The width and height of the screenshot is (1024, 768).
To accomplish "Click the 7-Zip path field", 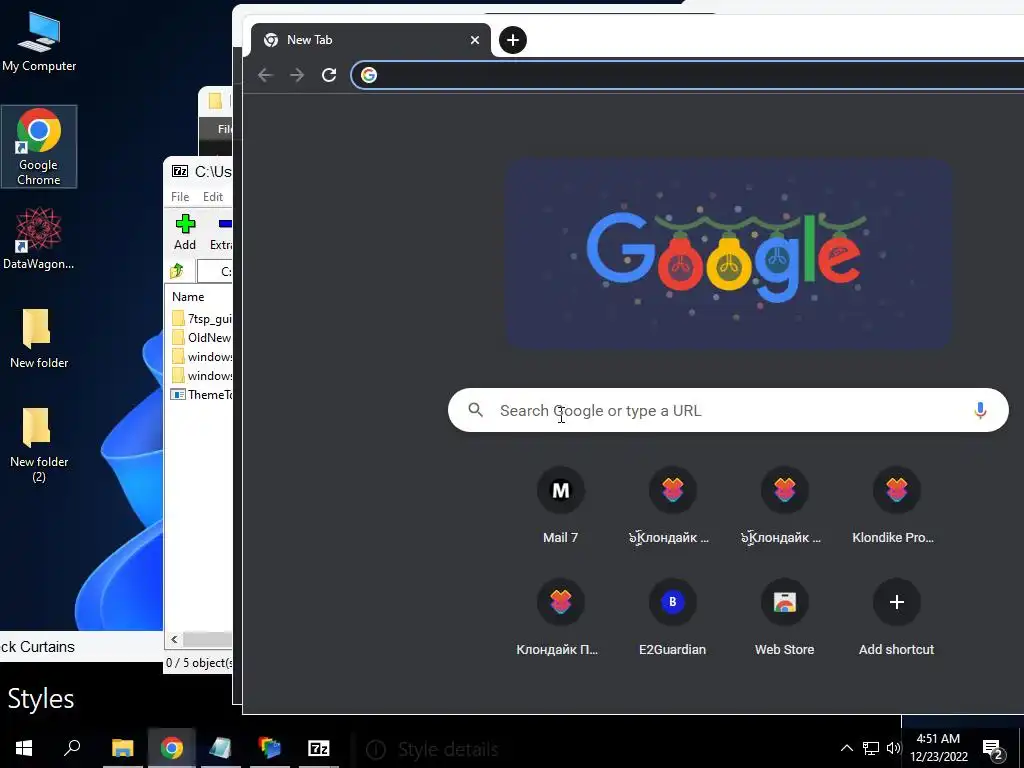I will (215, 271).
